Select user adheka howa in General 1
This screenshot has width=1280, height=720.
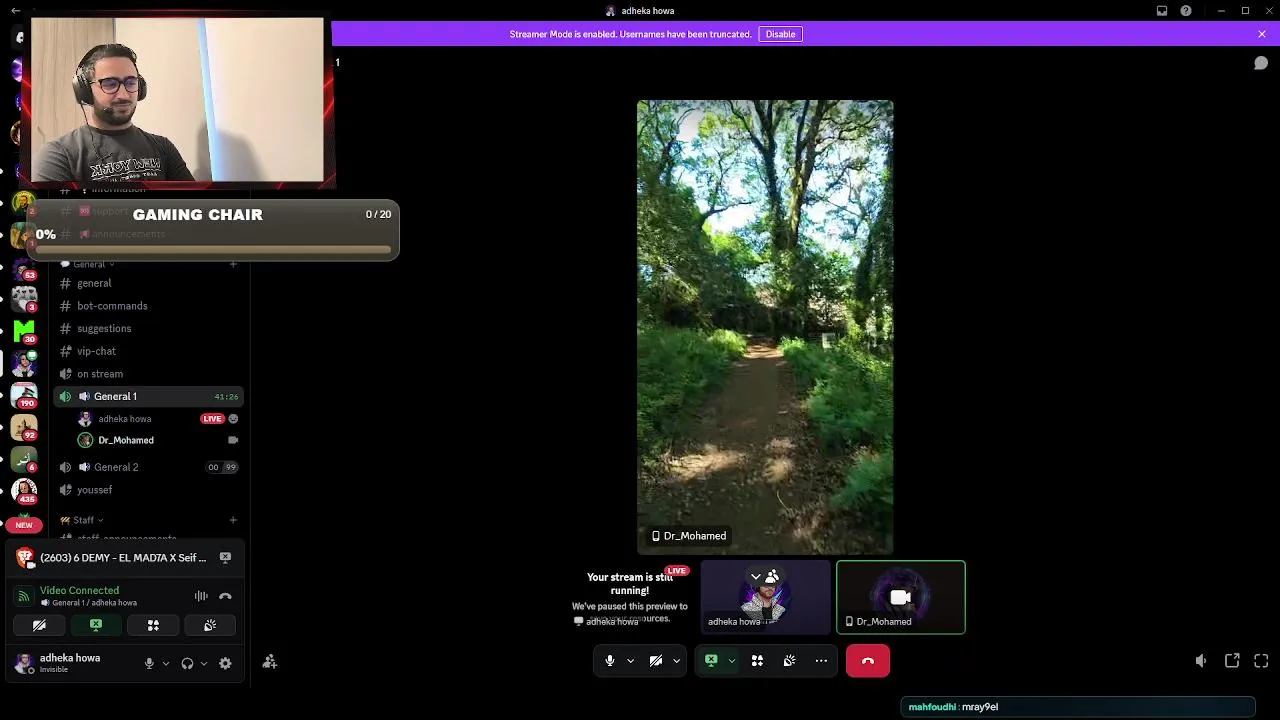[x=124, y=419]
